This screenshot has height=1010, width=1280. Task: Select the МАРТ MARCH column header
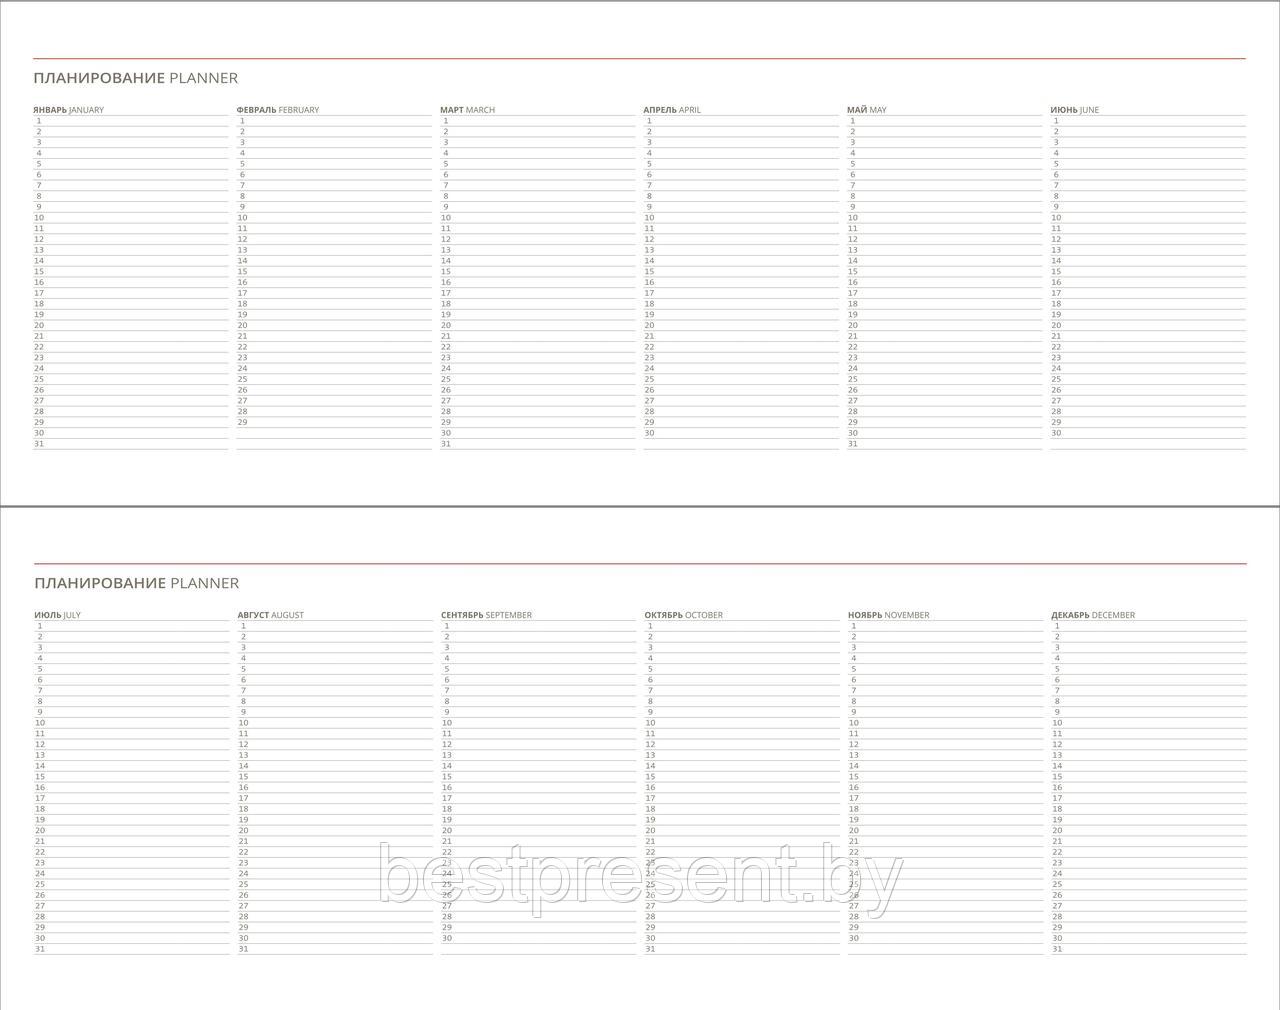tap(467, 110)
